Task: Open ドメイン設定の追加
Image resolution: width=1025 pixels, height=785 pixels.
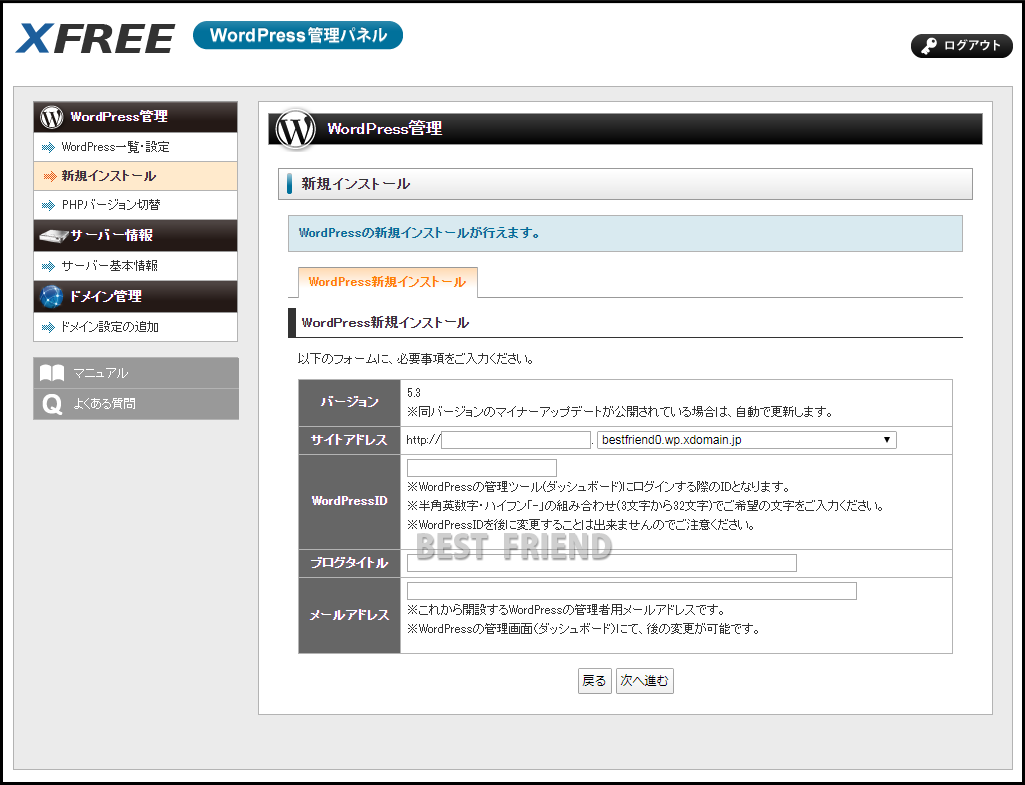Action: (135, 326)
